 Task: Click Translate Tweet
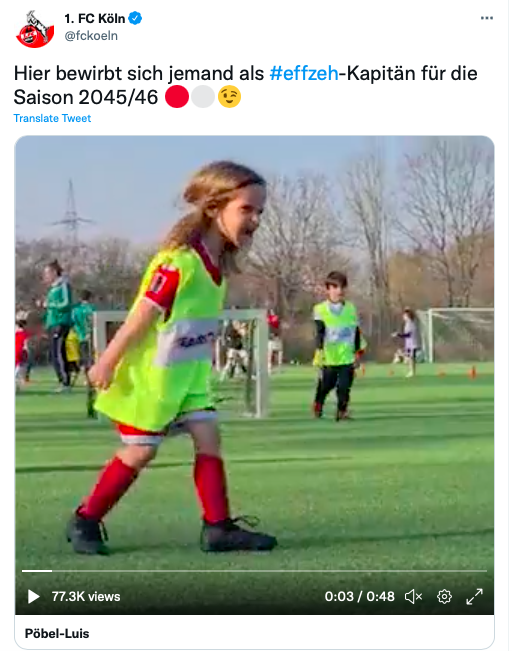(52, 118)
